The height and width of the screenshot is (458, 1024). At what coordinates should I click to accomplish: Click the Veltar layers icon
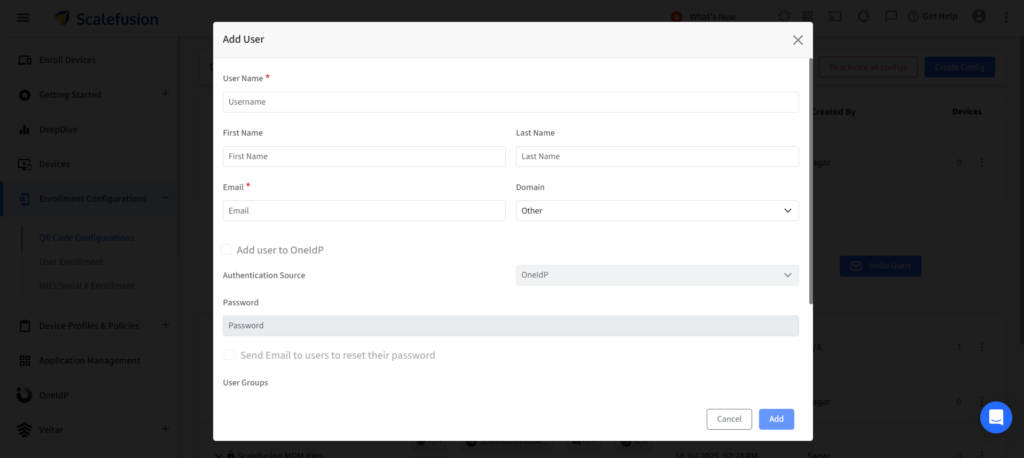pyautogui.click(x=24, y=430)
